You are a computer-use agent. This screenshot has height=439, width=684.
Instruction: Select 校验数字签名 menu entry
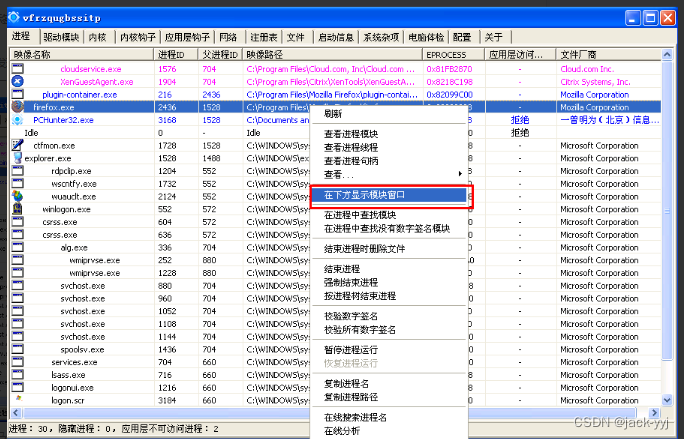point(389,316)
